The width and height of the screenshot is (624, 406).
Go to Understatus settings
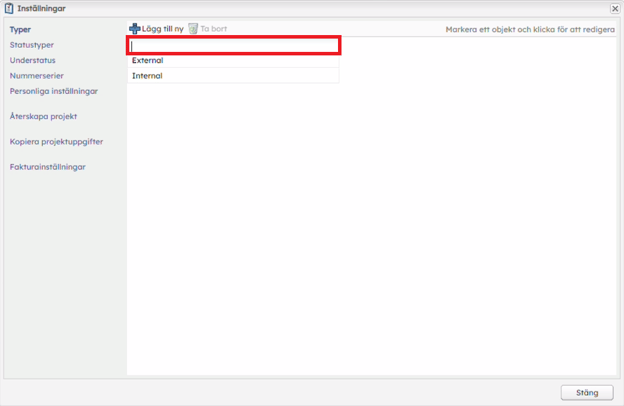click(32, 60)
